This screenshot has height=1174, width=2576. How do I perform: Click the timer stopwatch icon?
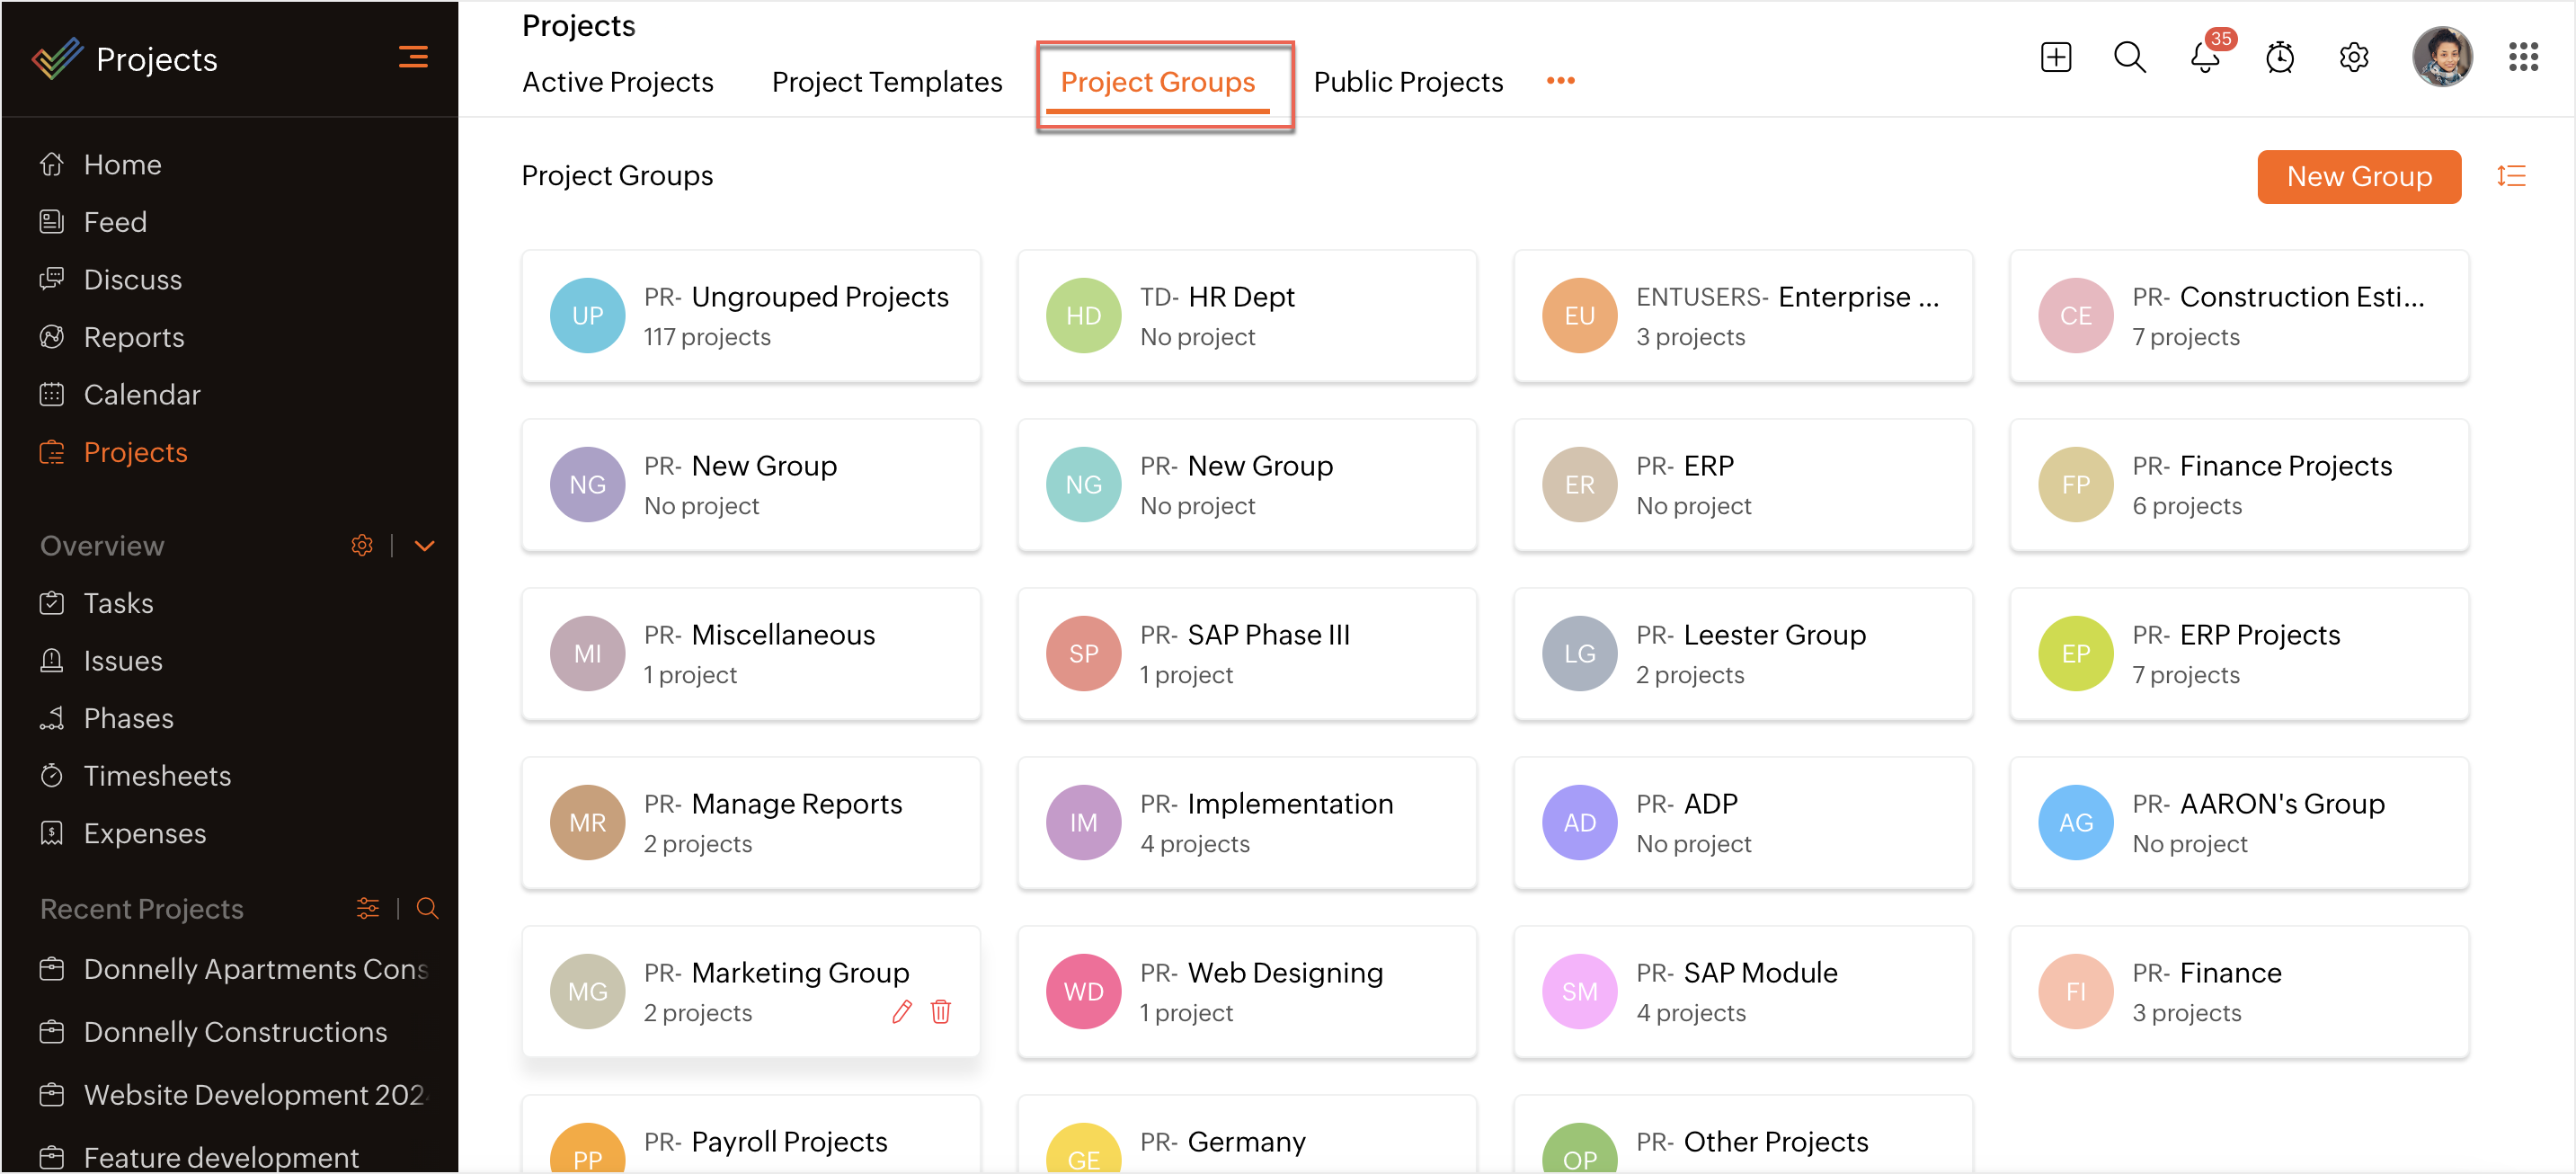2279,57
